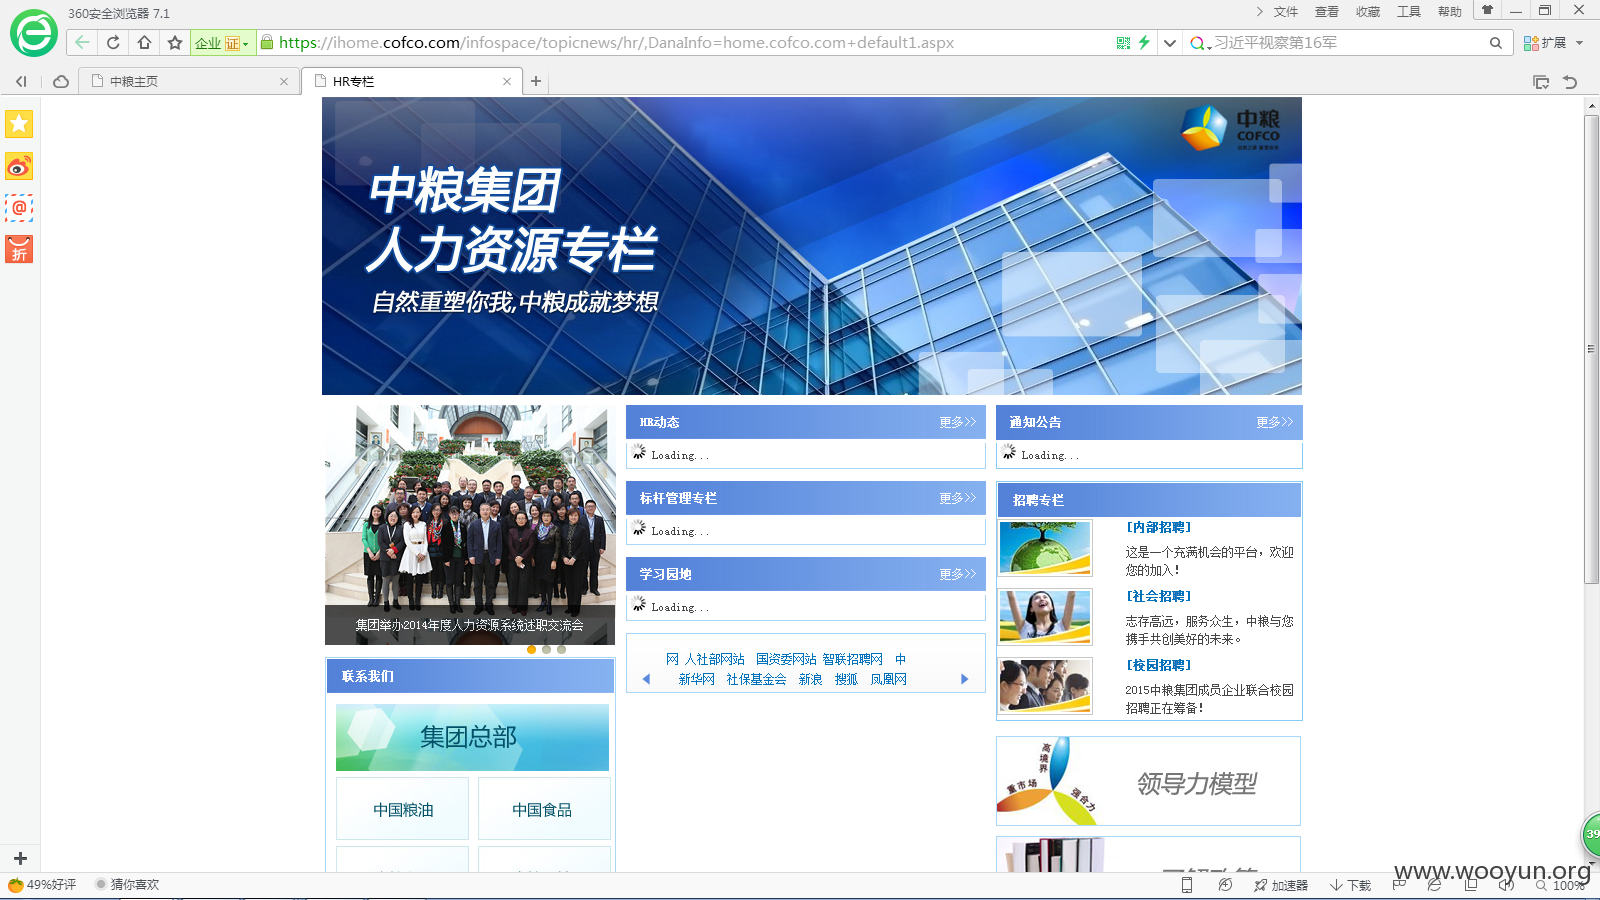
Task: Click the search input field
Action: pos(1348,43)
